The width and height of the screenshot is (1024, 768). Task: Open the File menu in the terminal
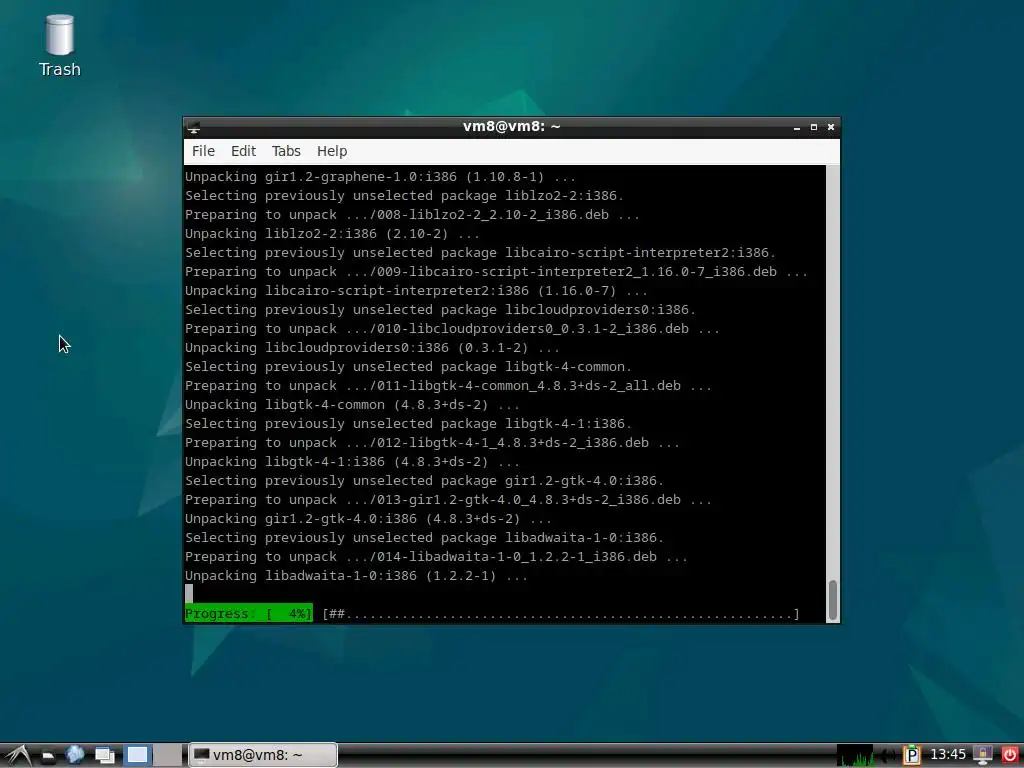tap(203, 151)
